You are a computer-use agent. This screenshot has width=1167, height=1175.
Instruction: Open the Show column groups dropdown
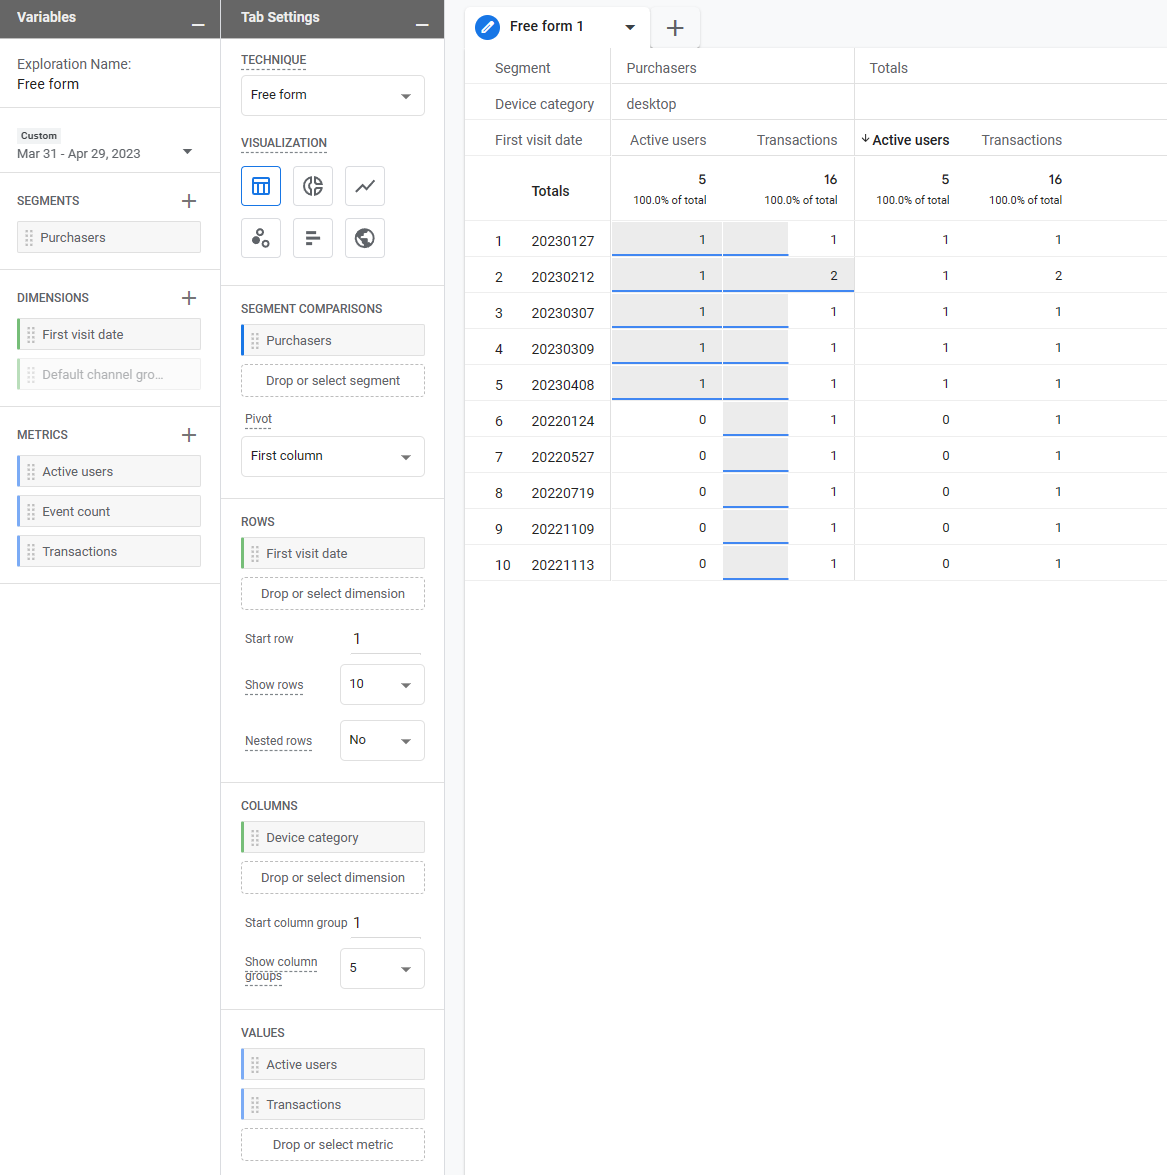pyautogui.click(x=382, y=968)
